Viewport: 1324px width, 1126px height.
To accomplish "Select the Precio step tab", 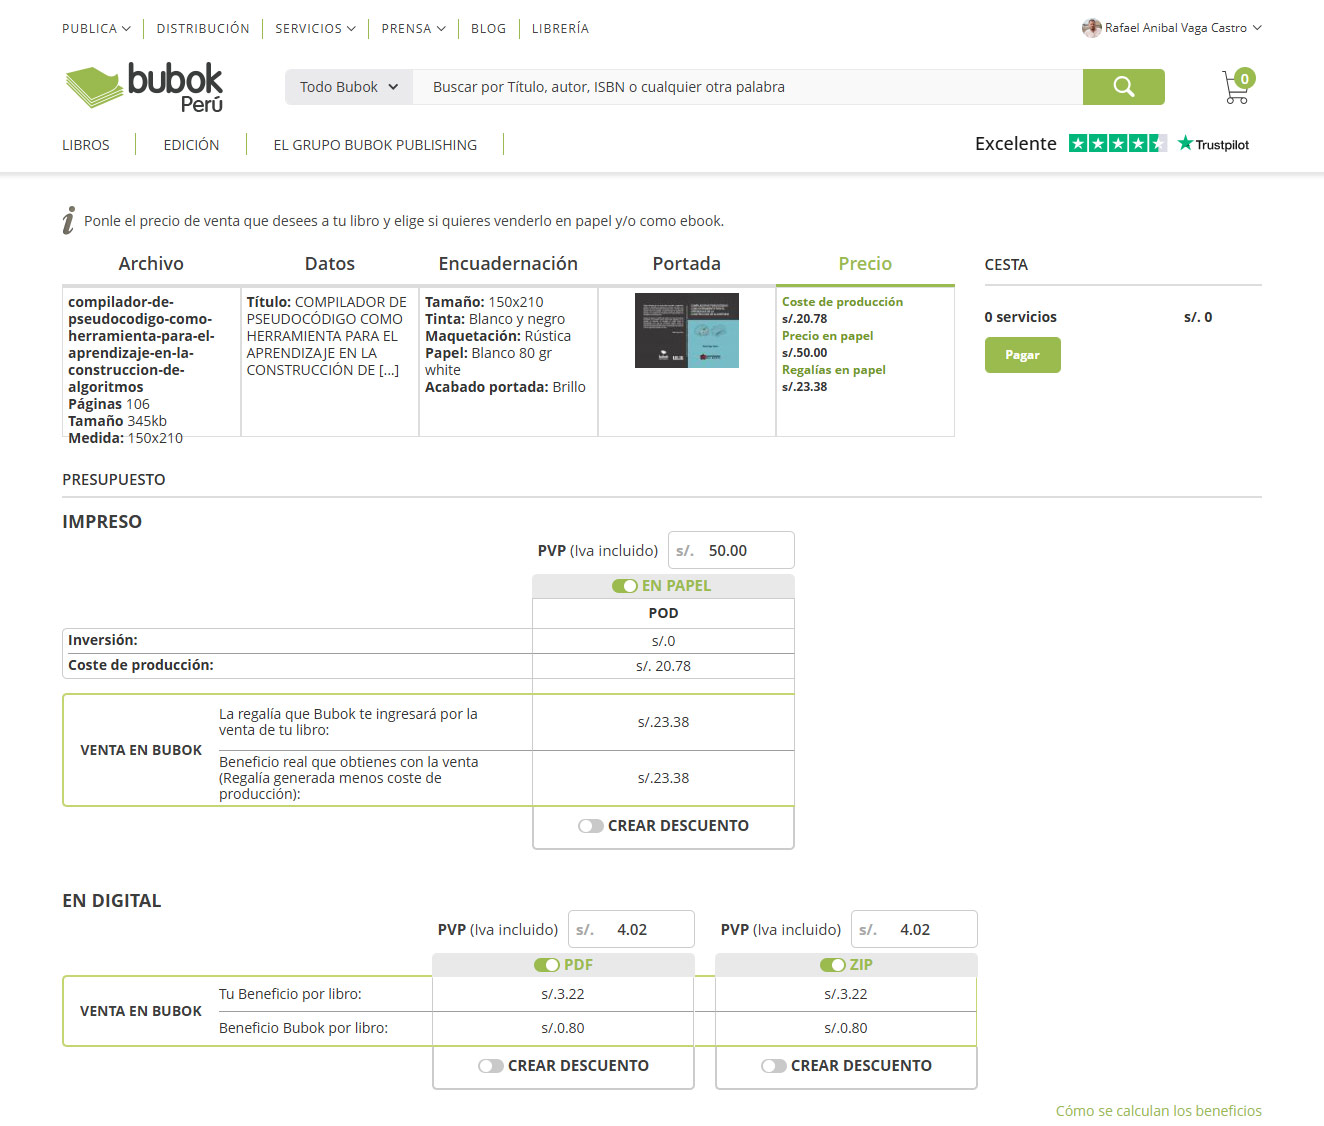I will [x=865, y=264].
